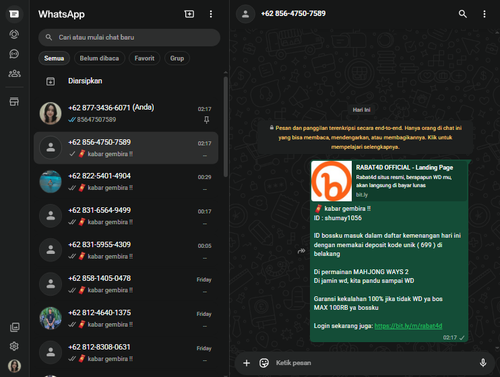
Task: Open the attach plus icon in composer
Action: (x=246, y=363)
